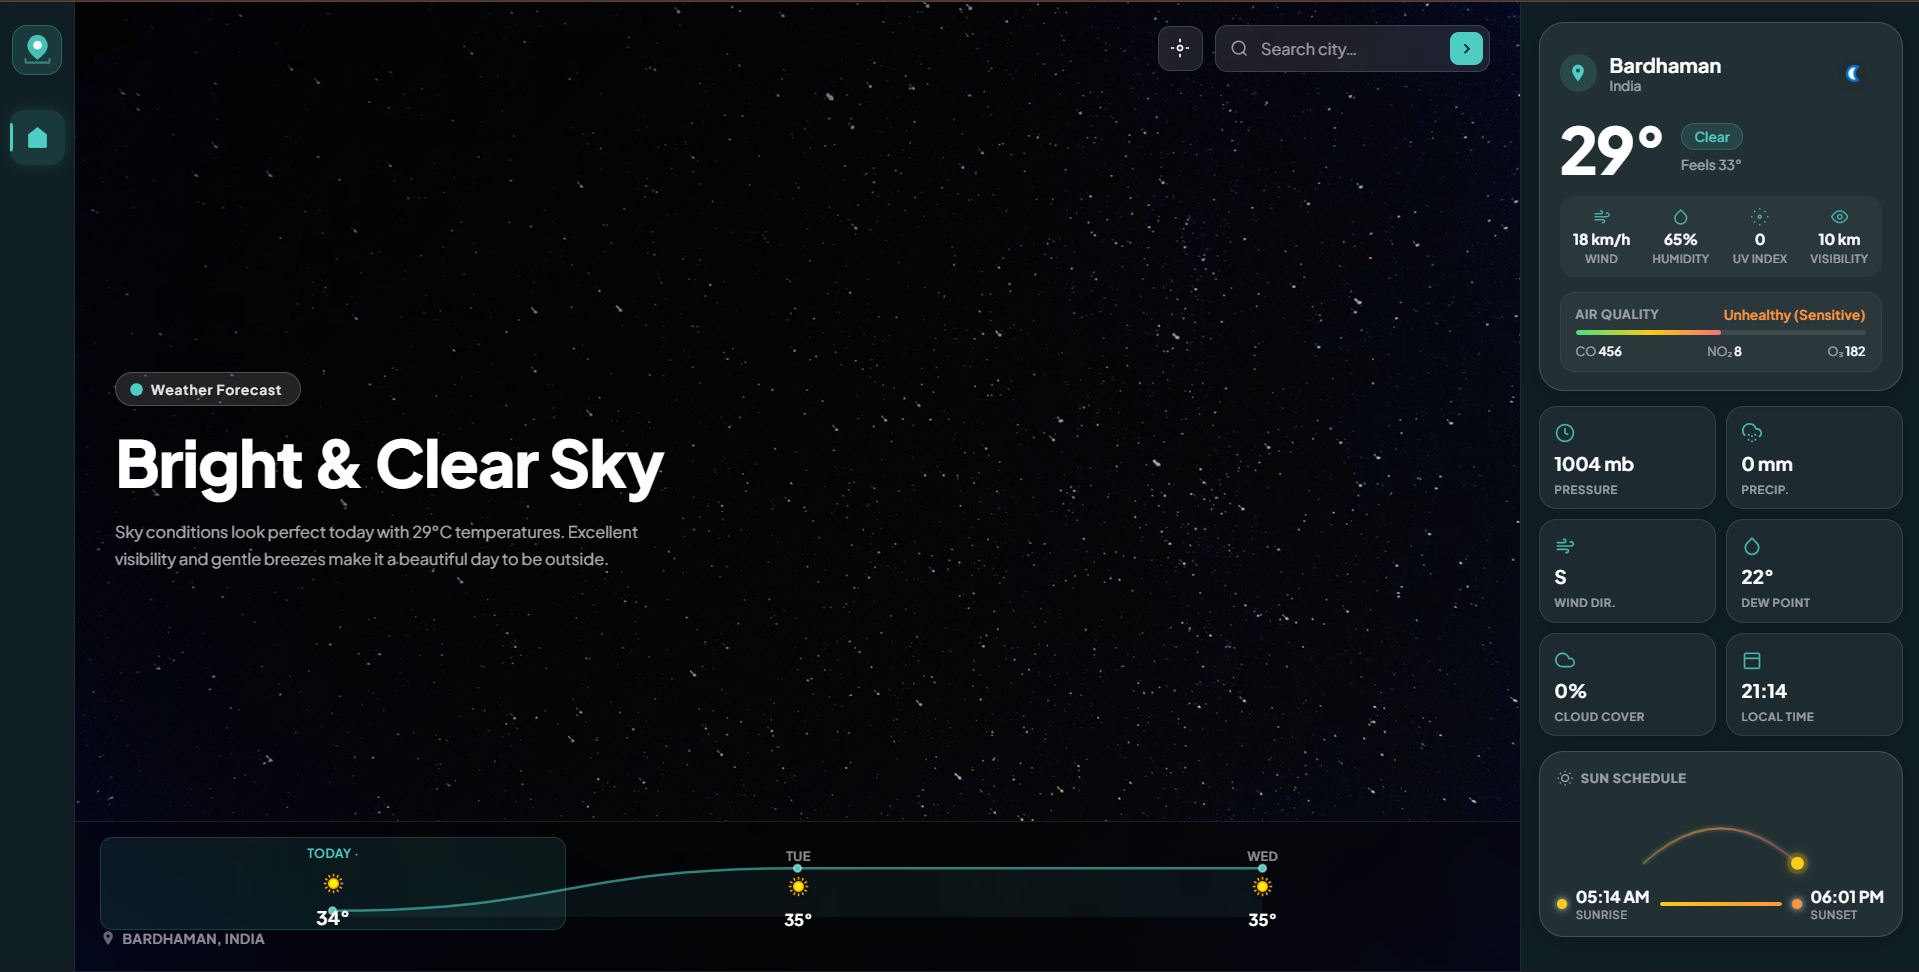Select the UV index icon
The width and height of the screenshot is (1919, 972).
pos(1759,216)
